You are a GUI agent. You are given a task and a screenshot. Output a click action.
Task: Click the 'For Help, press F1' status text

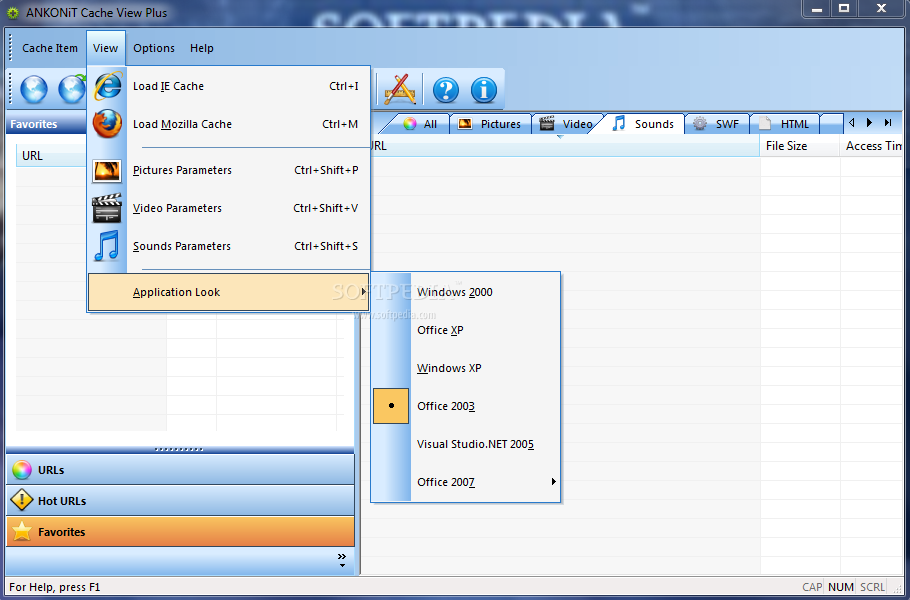coord(55,587)
